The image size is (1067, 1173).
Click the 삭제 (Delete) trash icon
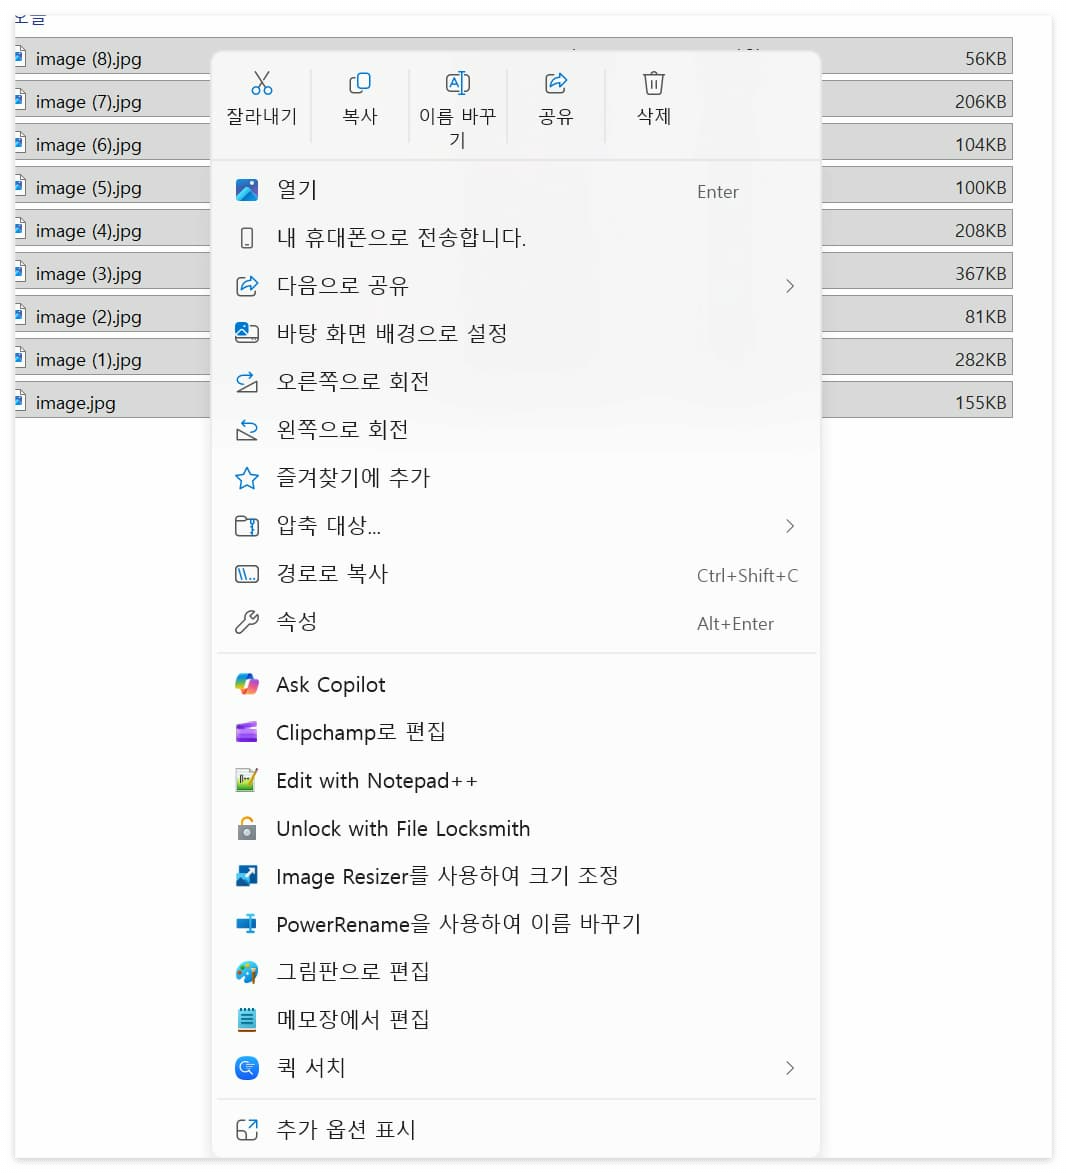click(x=652, y=83)
